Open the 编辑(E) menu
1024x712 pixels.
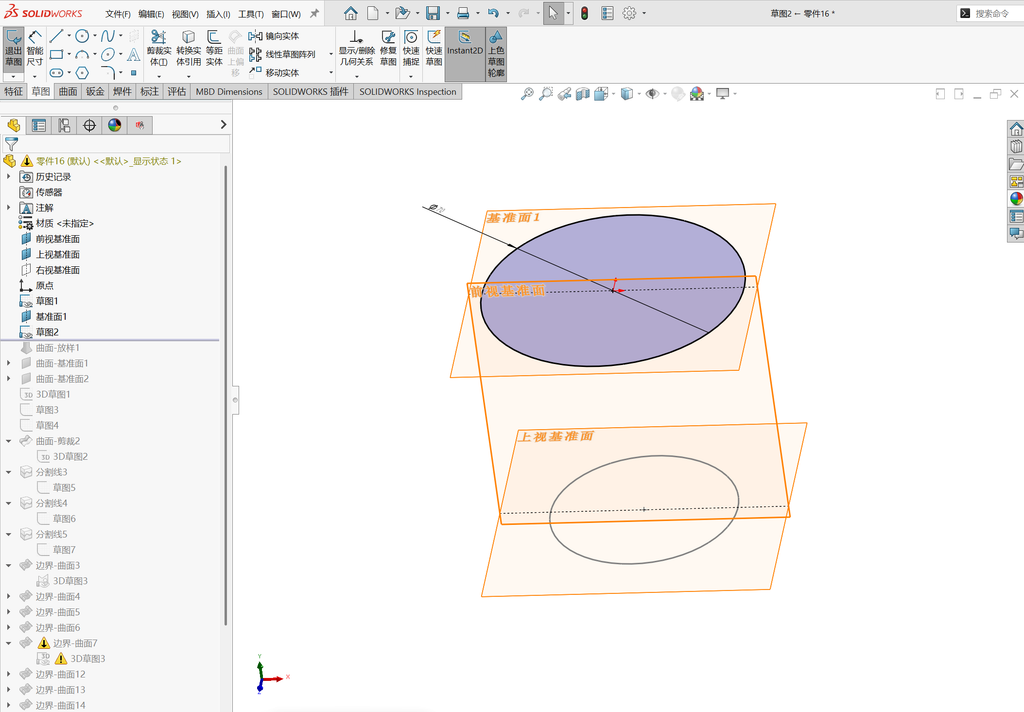tap(152, 14)
